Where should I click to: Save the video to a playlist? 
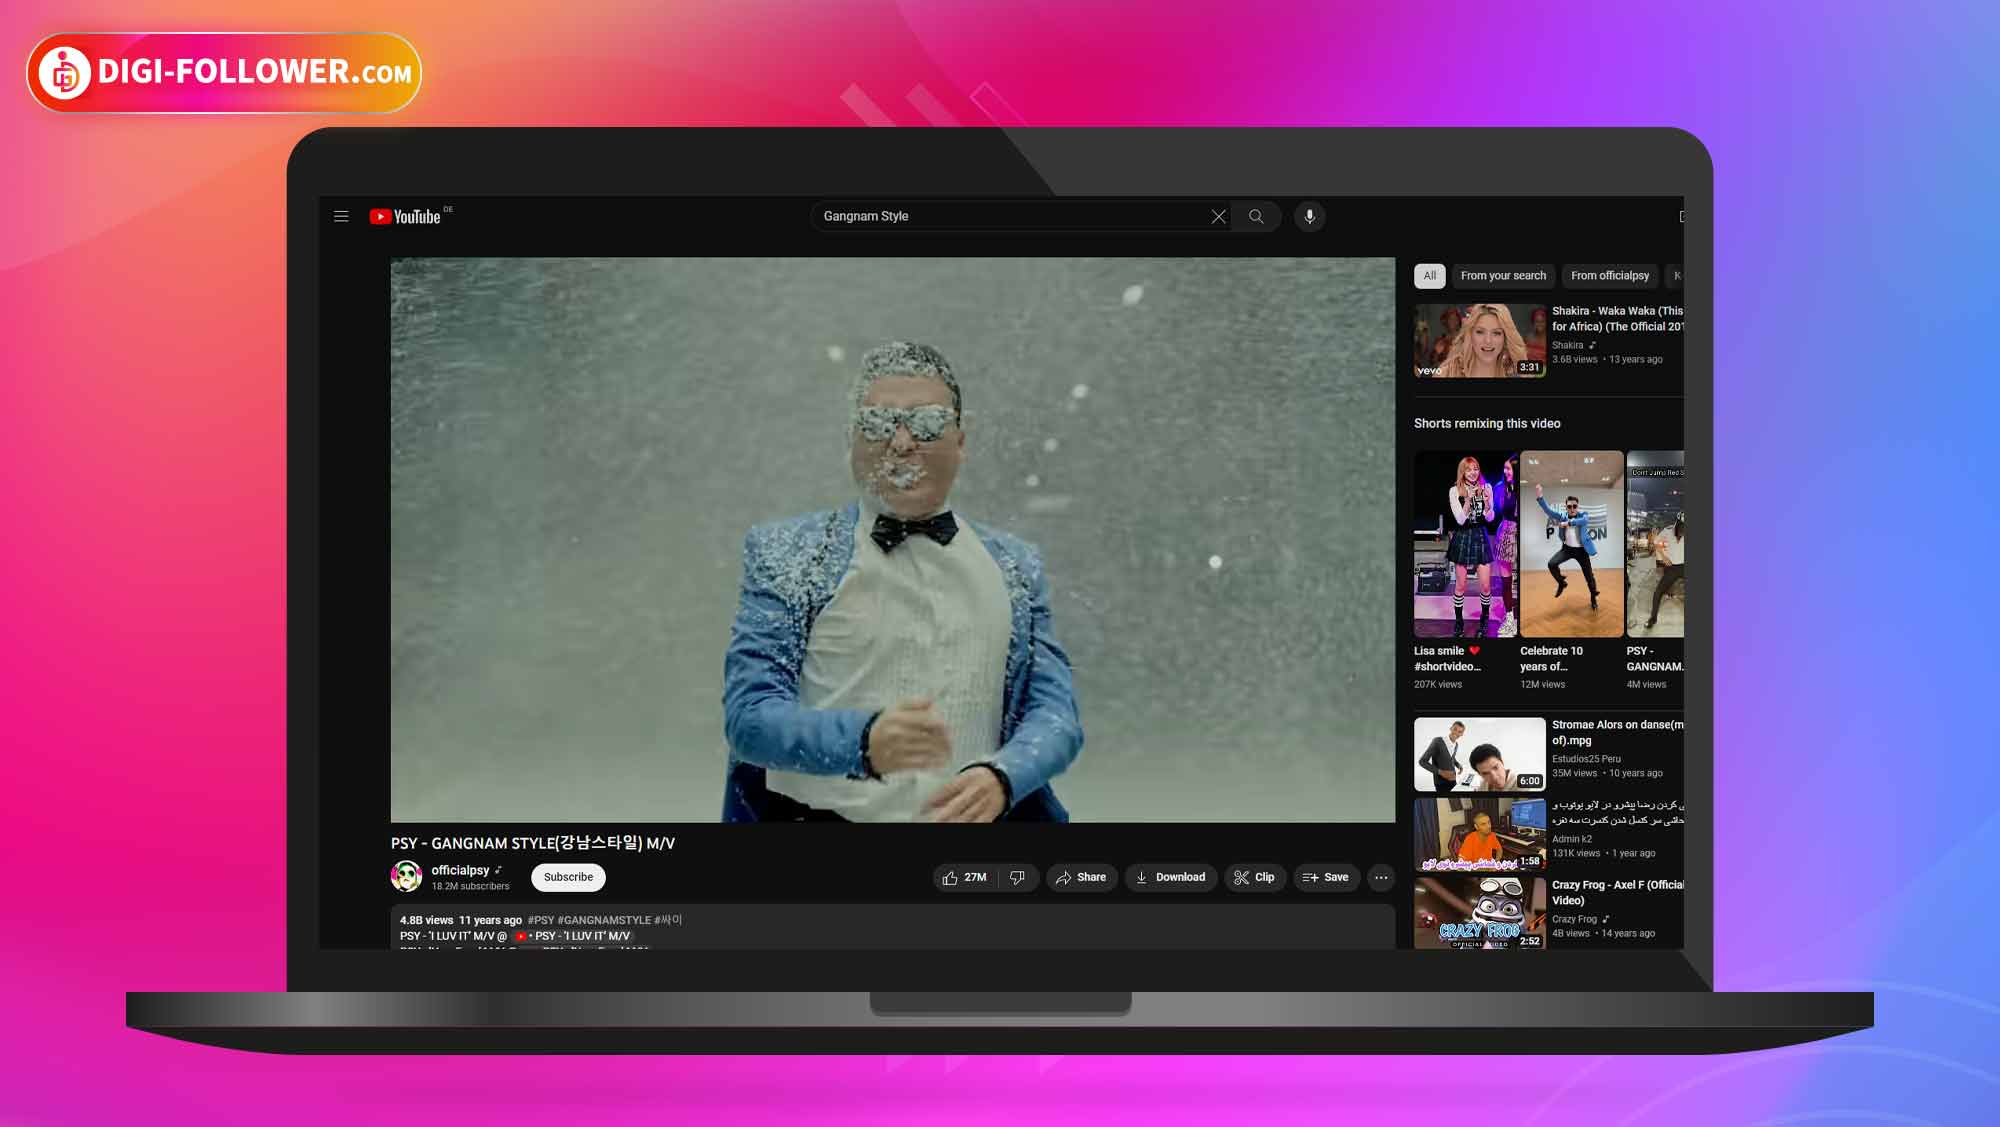(1326, 877)
